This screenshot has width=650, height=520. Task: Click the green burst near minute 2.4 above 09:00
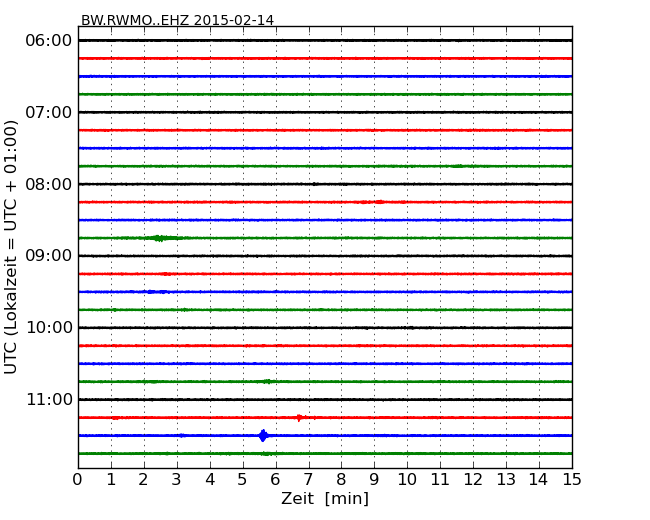160,238
